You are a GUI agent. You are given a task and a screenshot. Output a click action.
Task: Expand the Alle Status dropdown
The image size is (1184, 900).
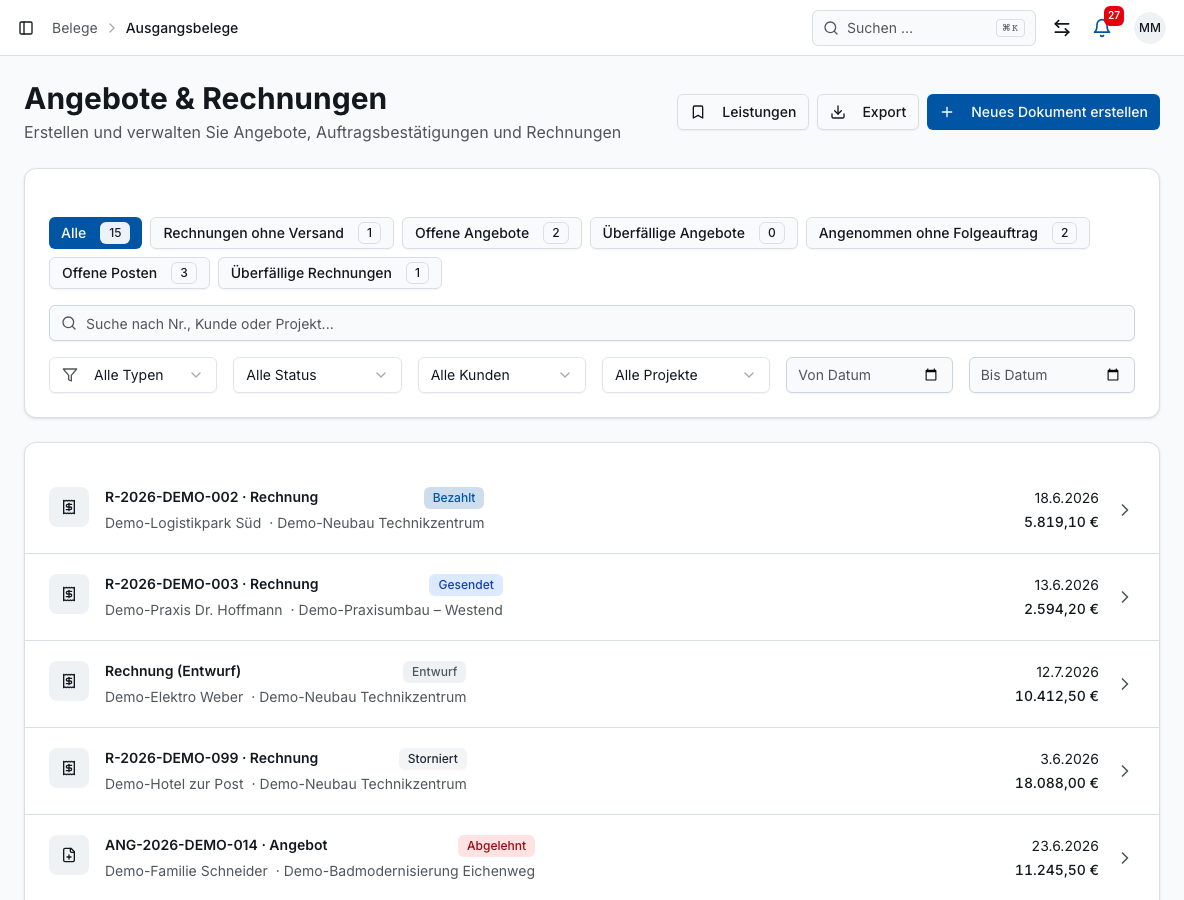[317, 375]
